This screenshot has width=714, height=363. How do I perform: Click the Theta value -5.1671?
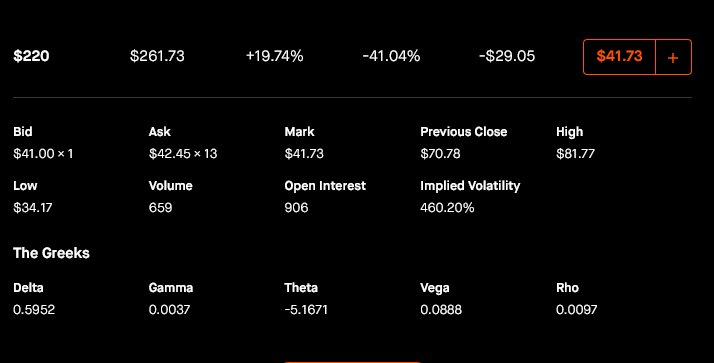pyautogui.click(x=306, y=310)
